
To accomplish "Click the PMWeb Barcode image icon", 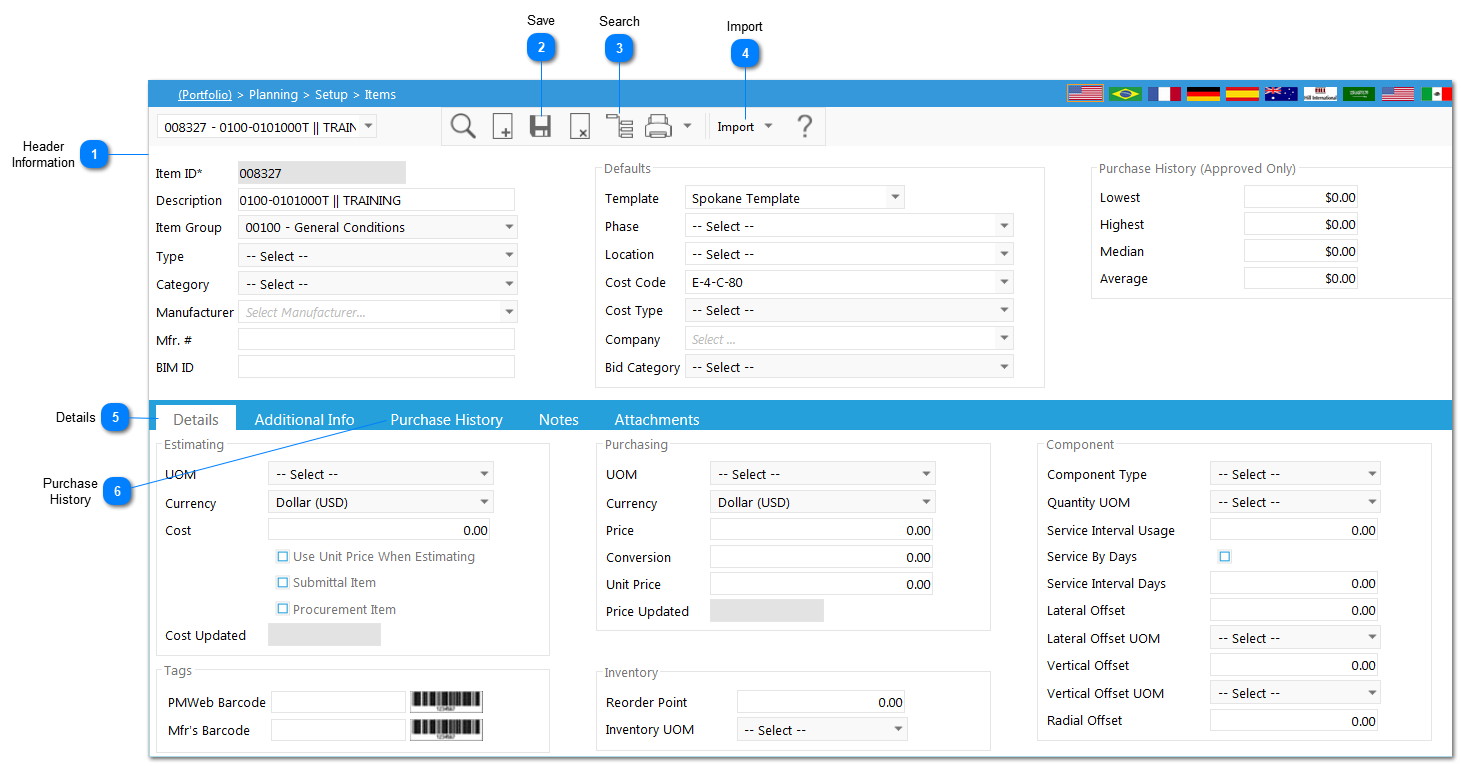I will [446, 702].
